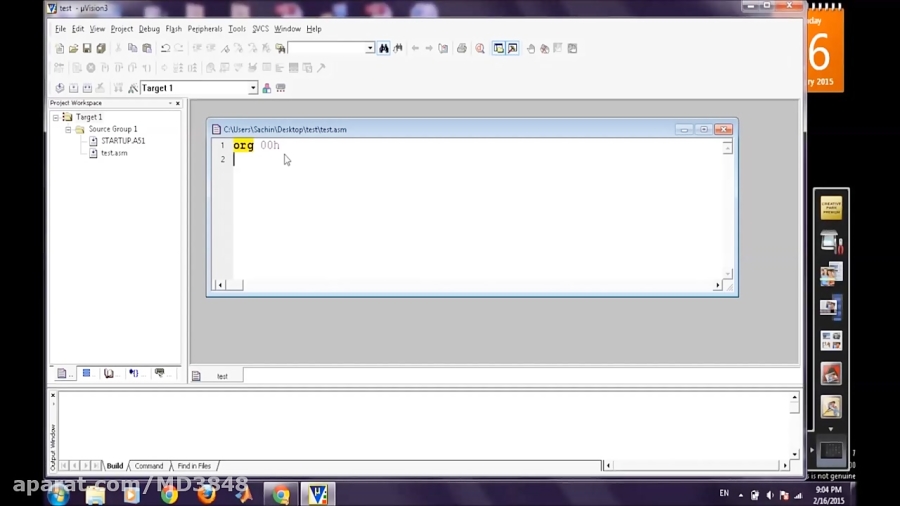Switch to the Command output tab
Screen dimensions: 900x506
[149, 466]
